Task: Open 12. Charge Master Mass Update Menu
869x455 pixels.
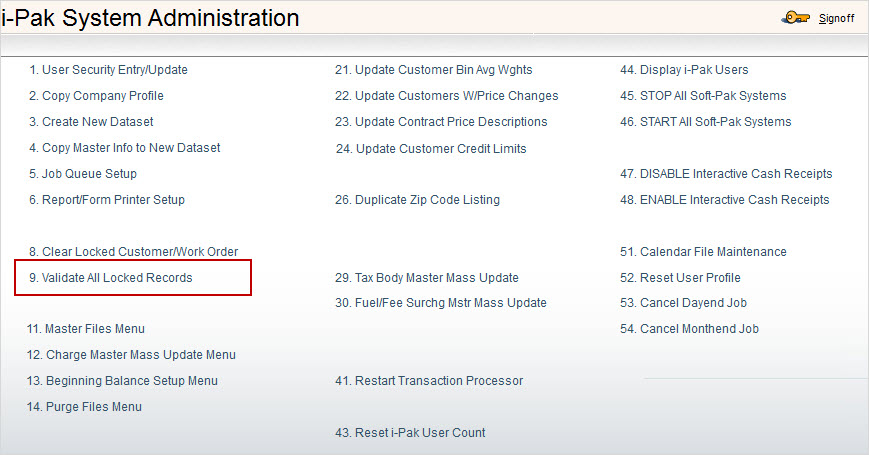Action: pyautogui.click(x=131, y=355)
